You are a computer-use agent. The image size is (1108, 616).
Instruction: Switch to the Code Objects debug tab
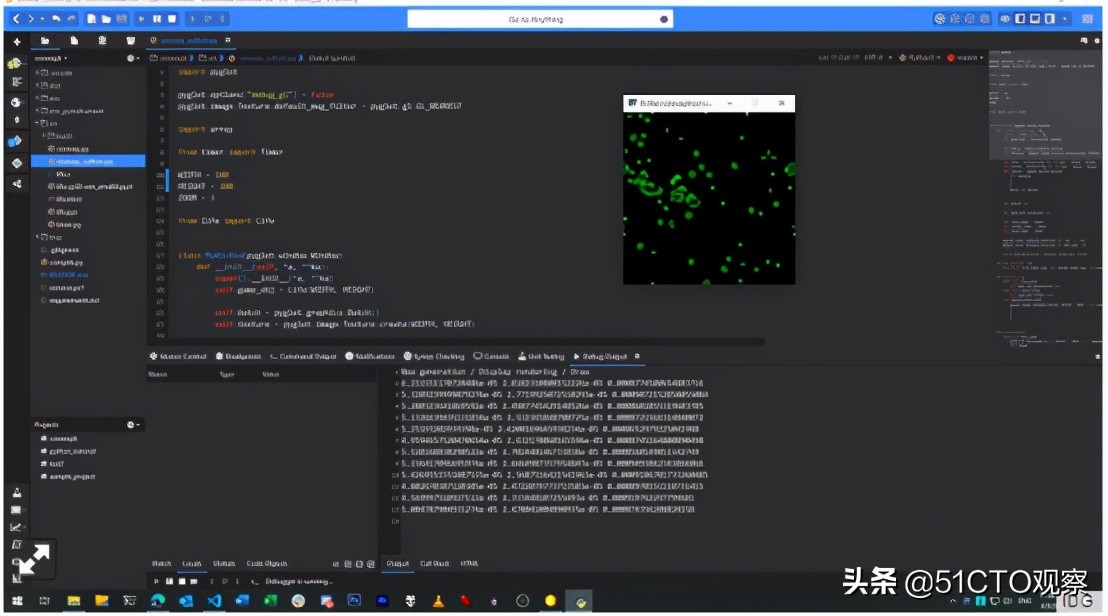click(266, 564)
